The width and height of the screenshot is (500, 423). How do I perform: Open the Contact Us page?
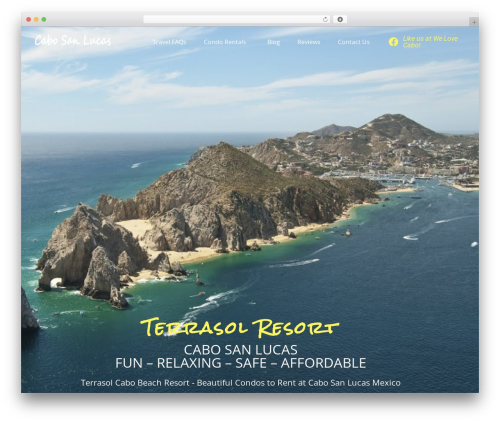pyautogui.click(x=353, y=42)
